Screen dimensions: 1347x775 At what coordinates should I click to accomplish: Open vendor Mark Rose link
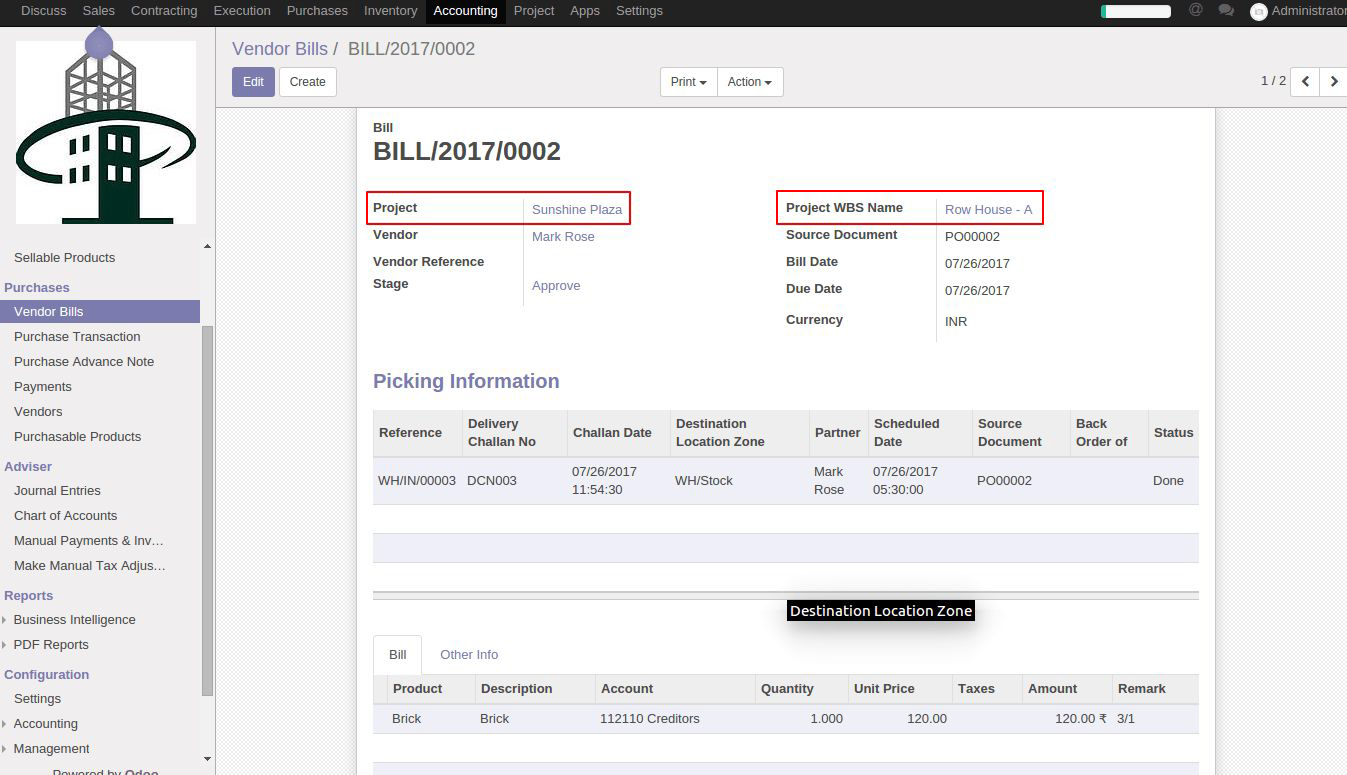(x=563, y=237)
